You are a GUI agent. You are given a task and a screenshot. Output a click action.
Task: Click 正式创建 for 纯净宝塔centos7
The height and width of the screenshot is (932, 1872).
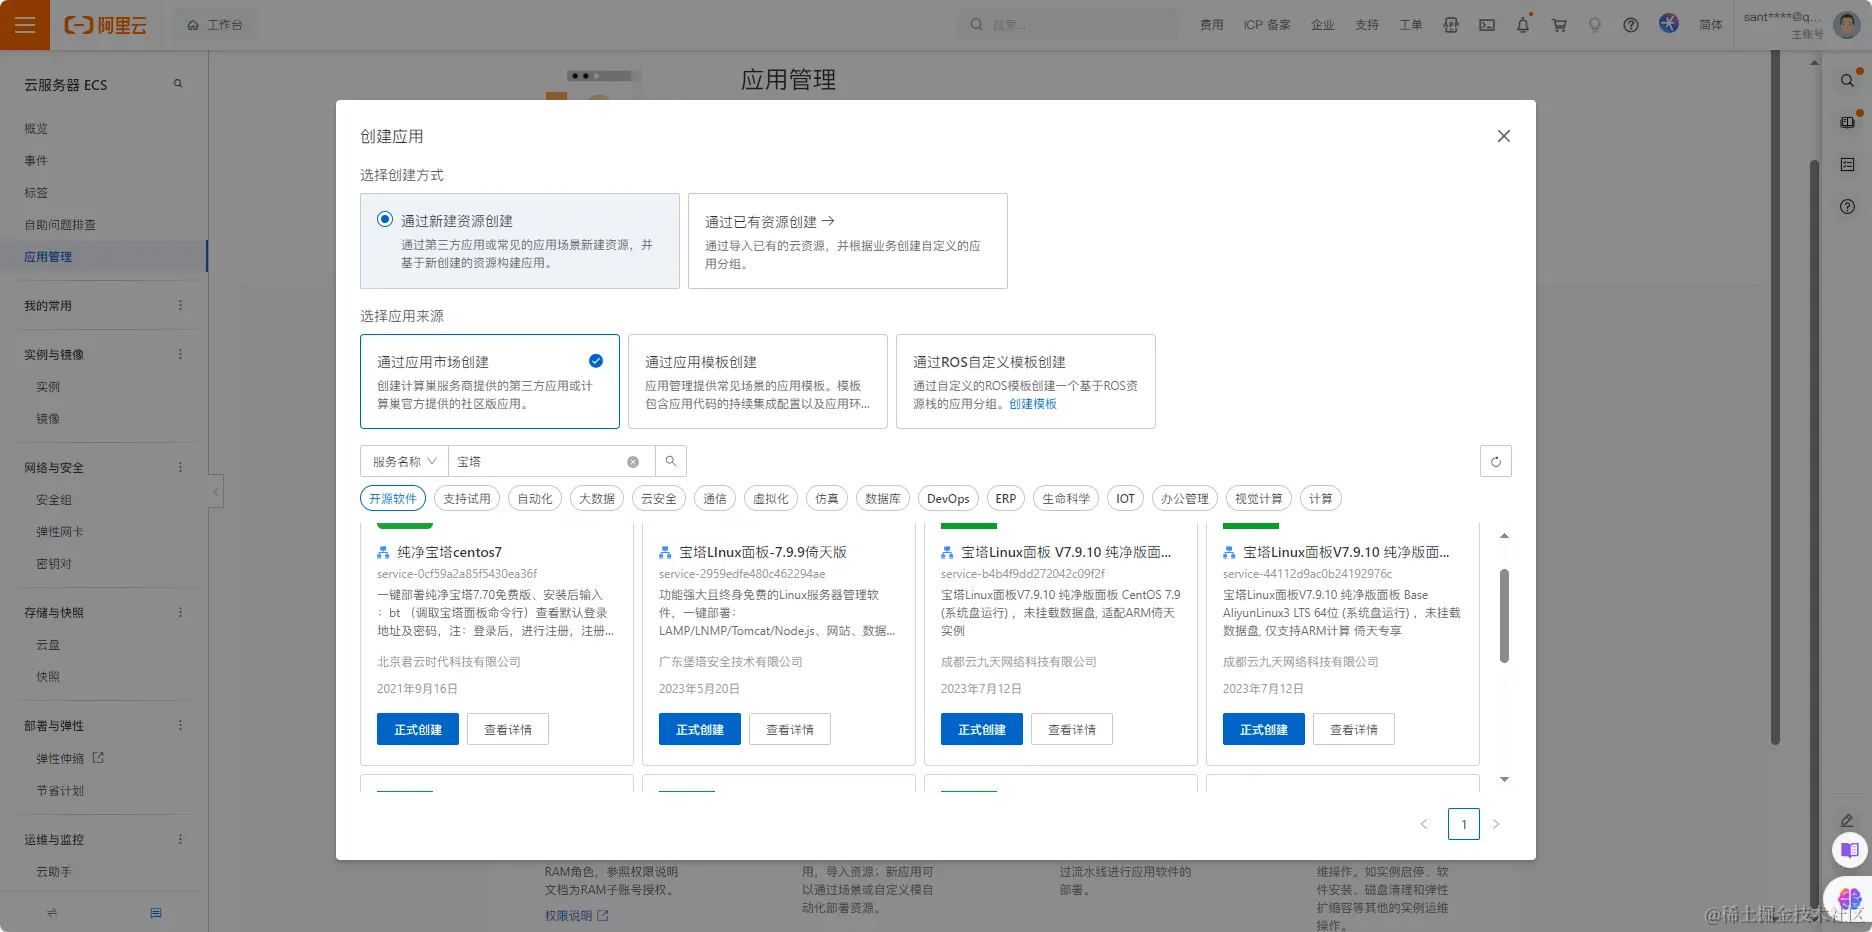coord(418,729)
